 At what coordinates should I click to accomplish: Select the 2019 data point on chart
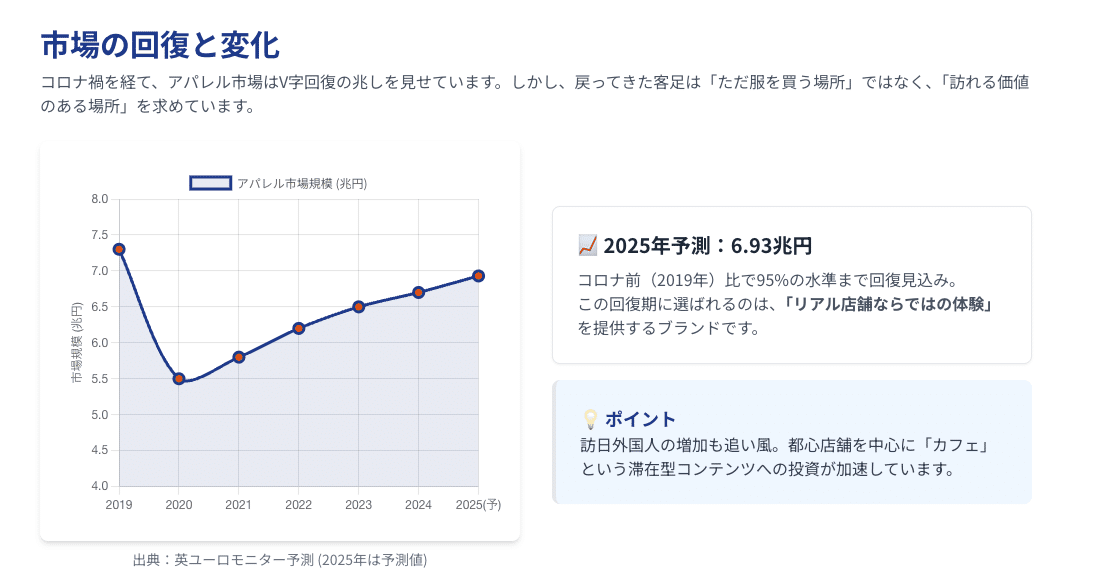[119, 249]
